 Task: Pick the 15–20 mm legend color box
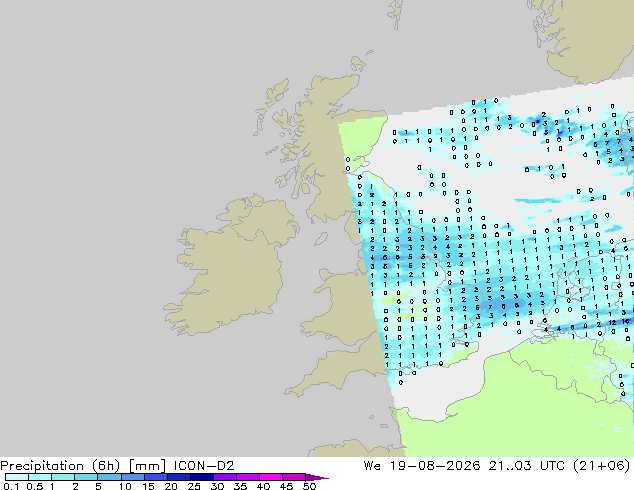155,477
